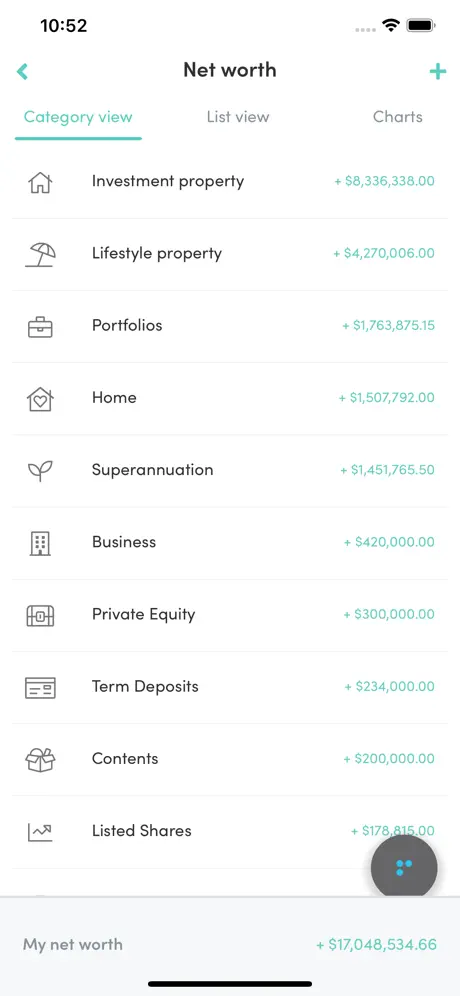Tap the Contents open box icon
460x996 pixels.
click(40, 760)
